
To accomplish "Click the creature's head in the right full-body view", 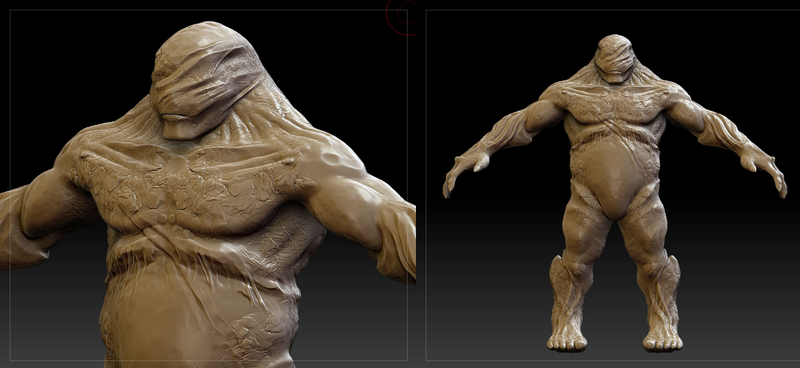I will (615, 58).
